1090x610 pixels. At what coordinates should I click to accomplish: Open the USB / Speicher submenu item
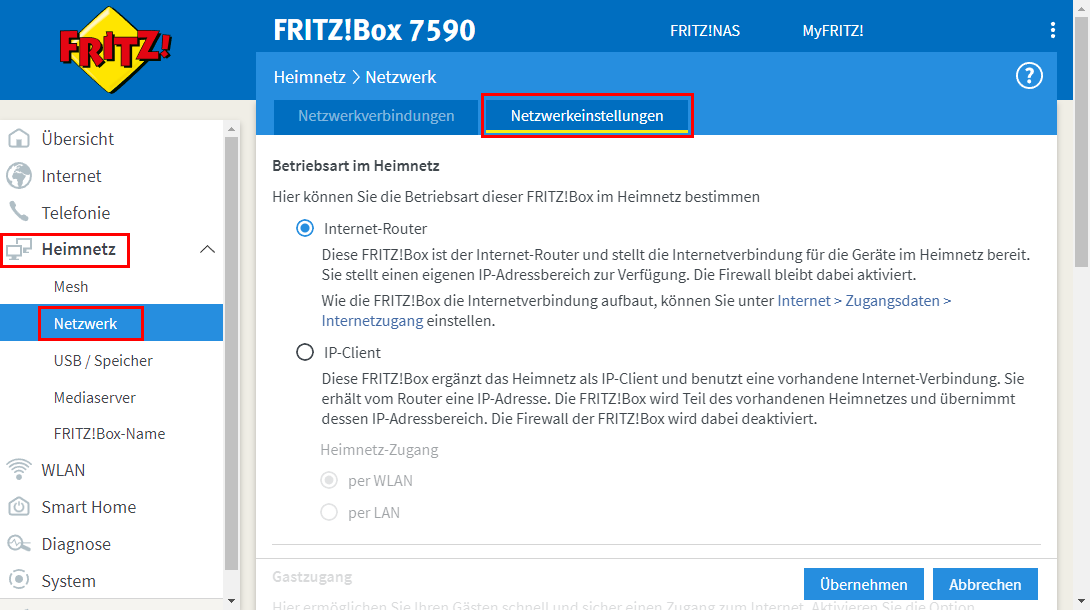tap(103, 361)
